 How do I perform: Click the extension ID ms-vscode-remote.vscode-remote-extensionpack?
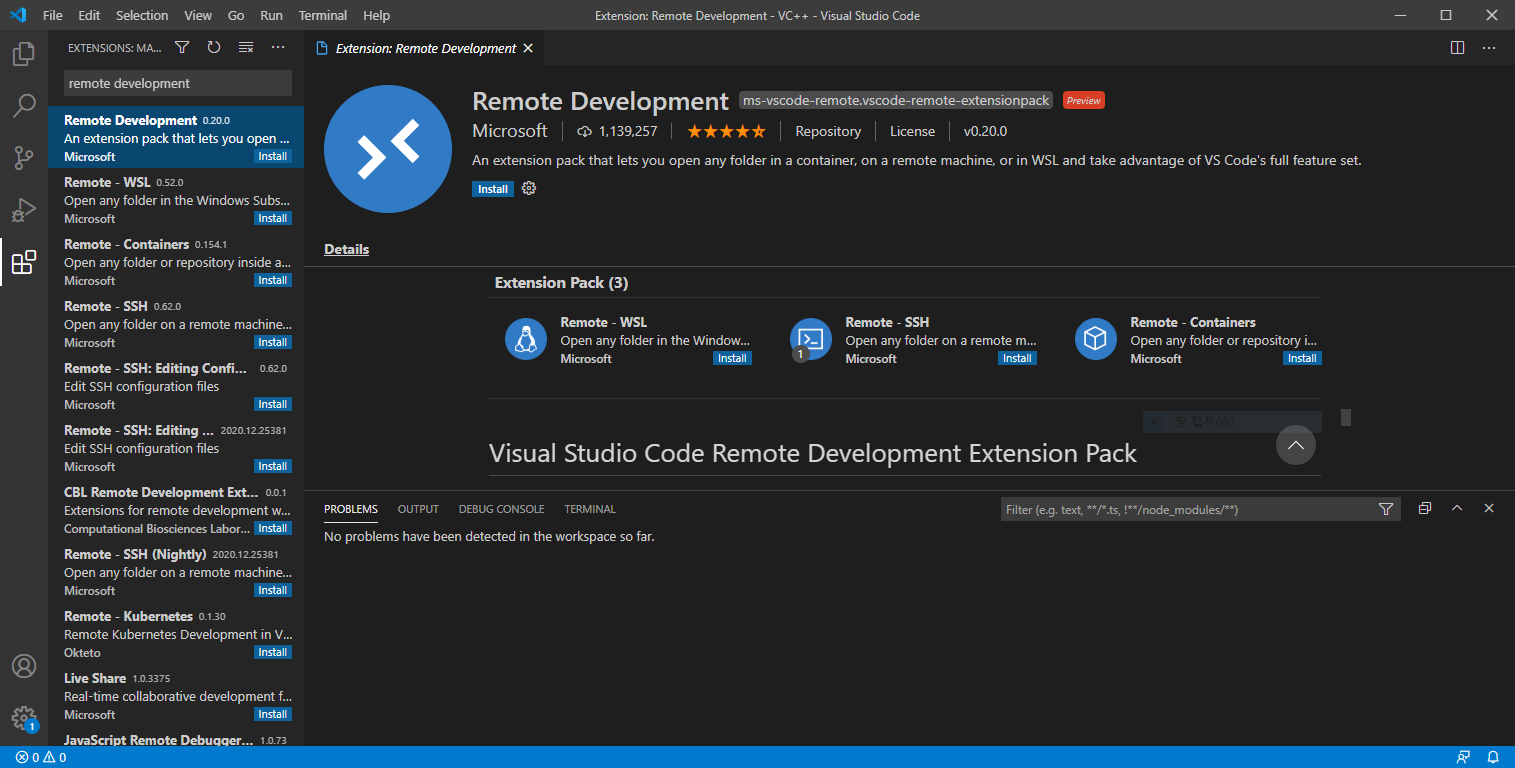pos(896,100)
